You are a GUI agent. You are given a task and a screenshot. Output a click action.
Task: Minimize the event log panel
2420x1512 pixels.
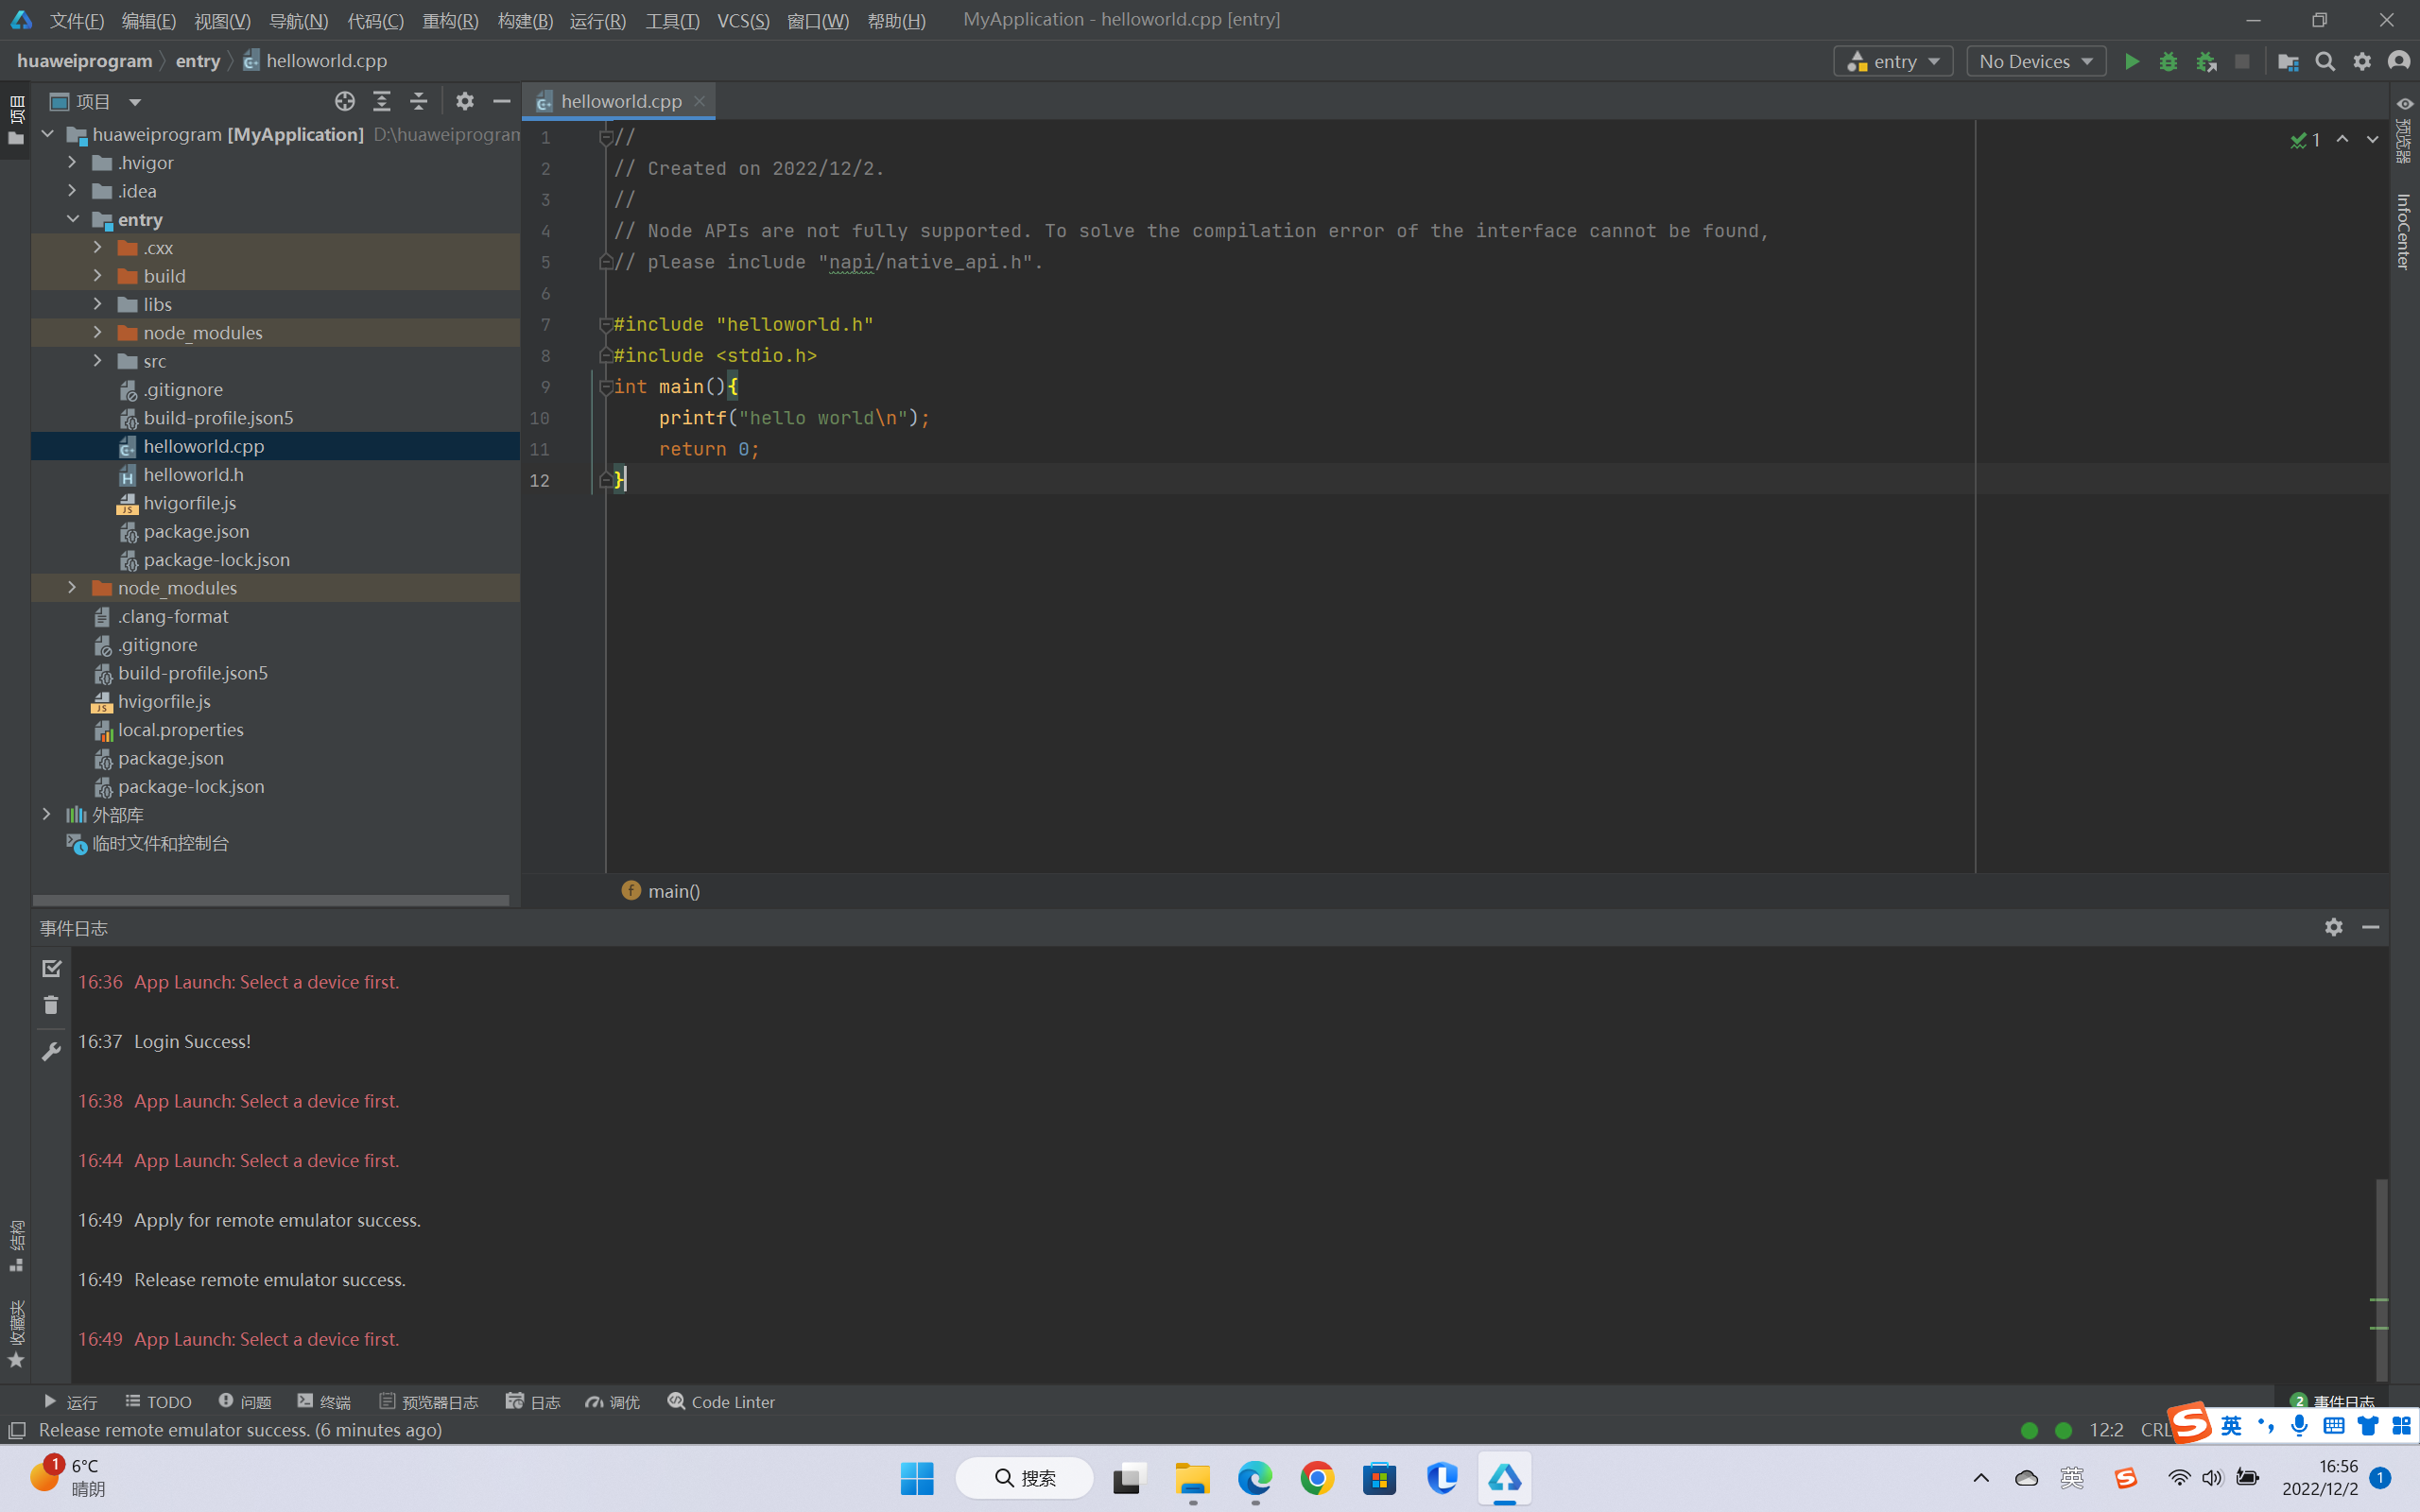pyautogui.click(x=2370, y=927)
